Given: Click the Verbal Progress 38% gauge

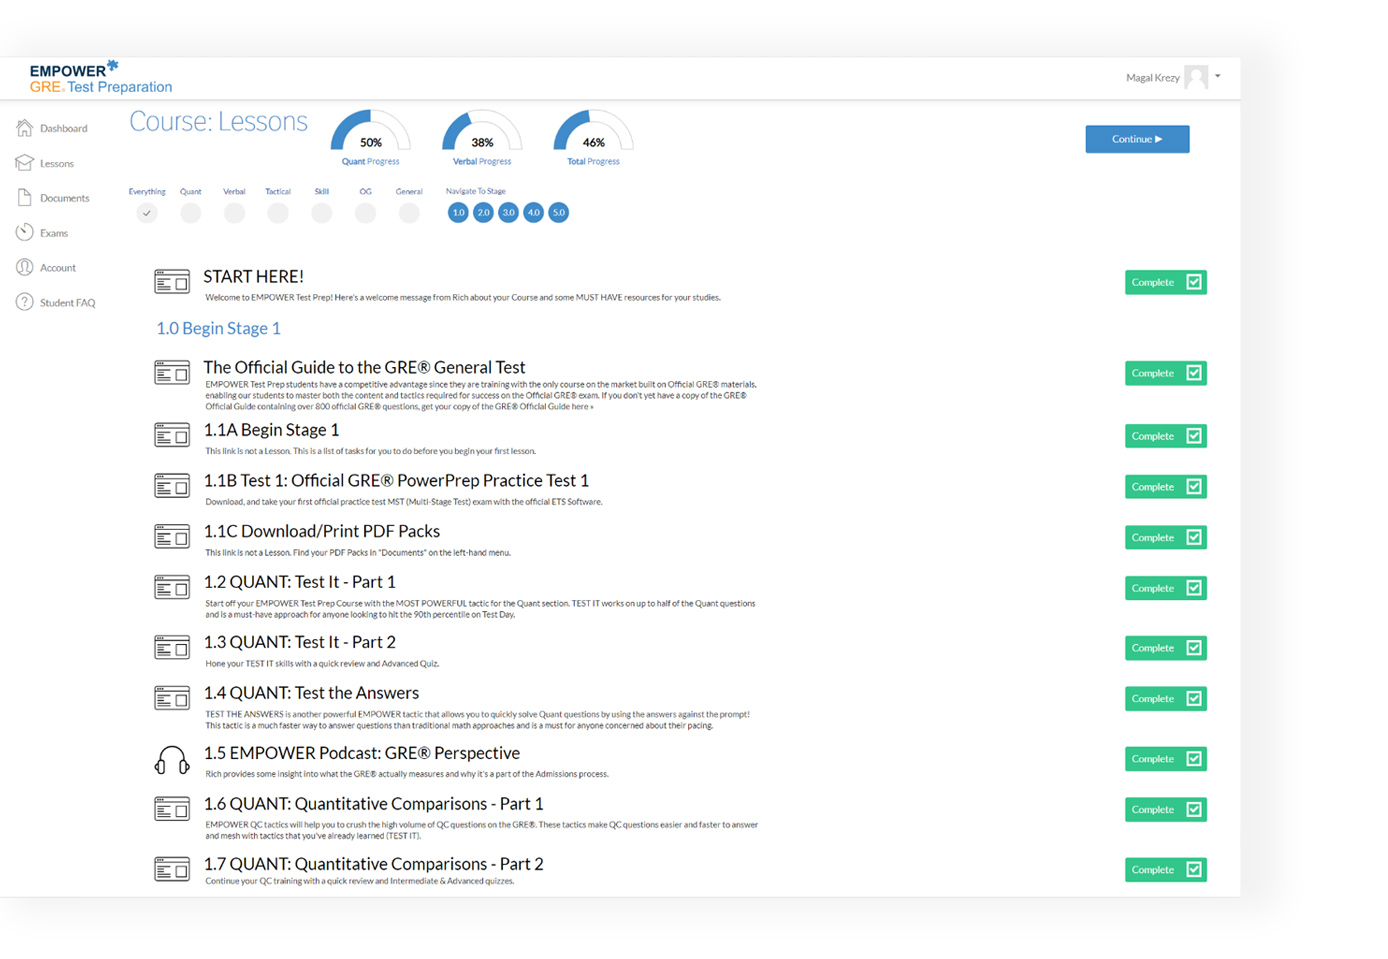Looking at the screenshot, I should tap(482, 138).
